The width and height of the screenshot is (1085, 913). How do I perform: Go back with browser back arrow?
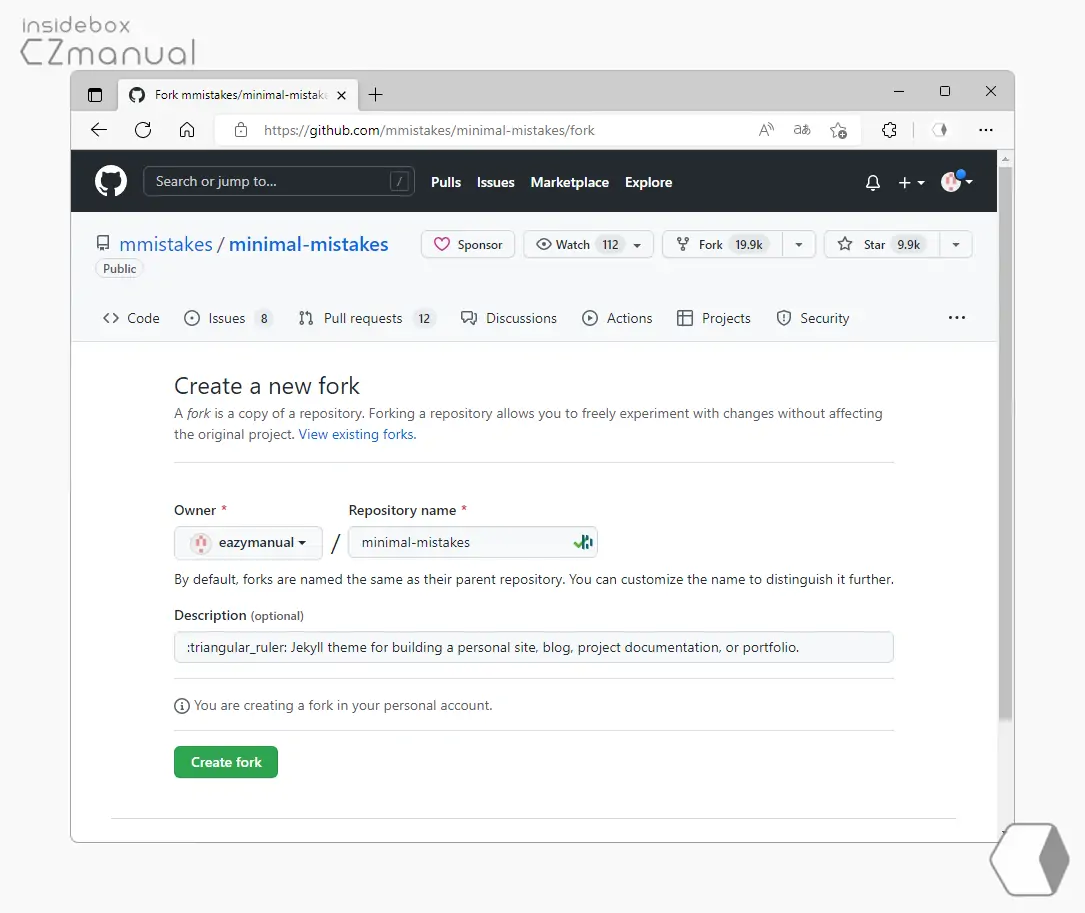pos(99,130)
